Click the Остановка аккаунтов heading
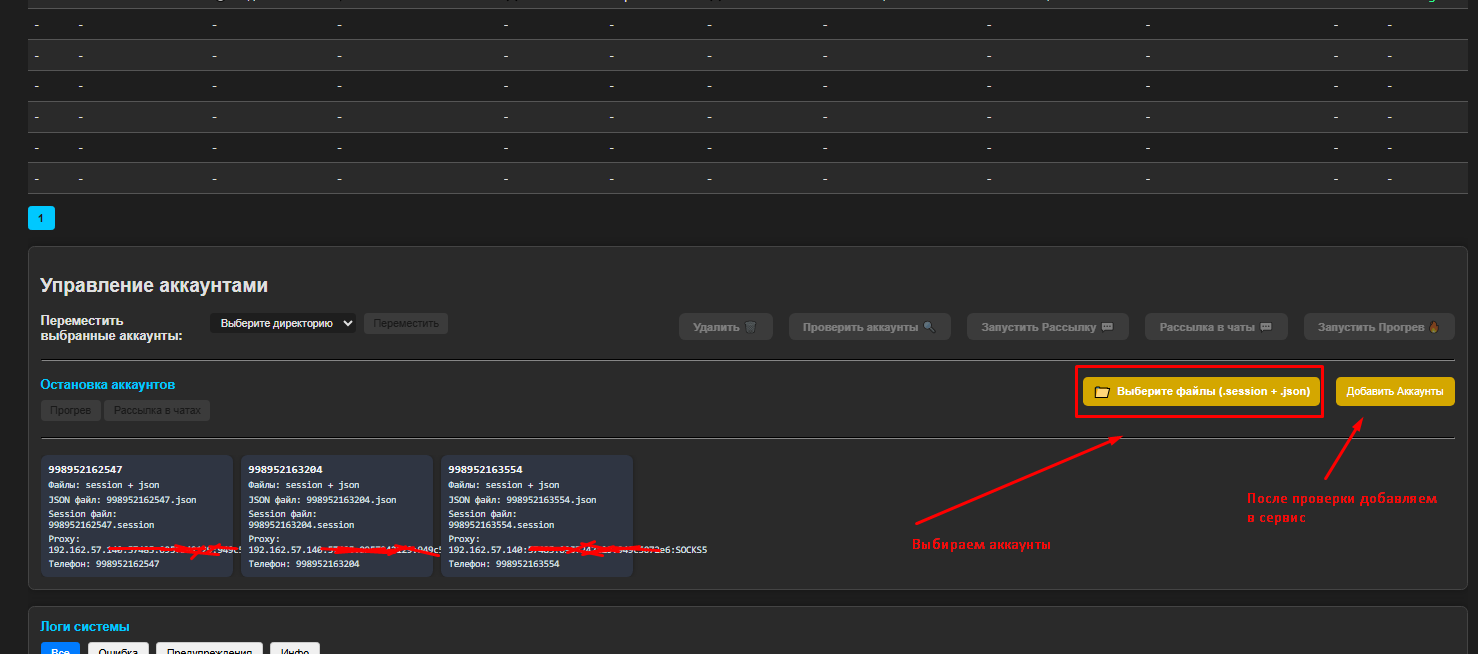The width and height of the screenshot is (1478, 654). (x=108, y=384)
